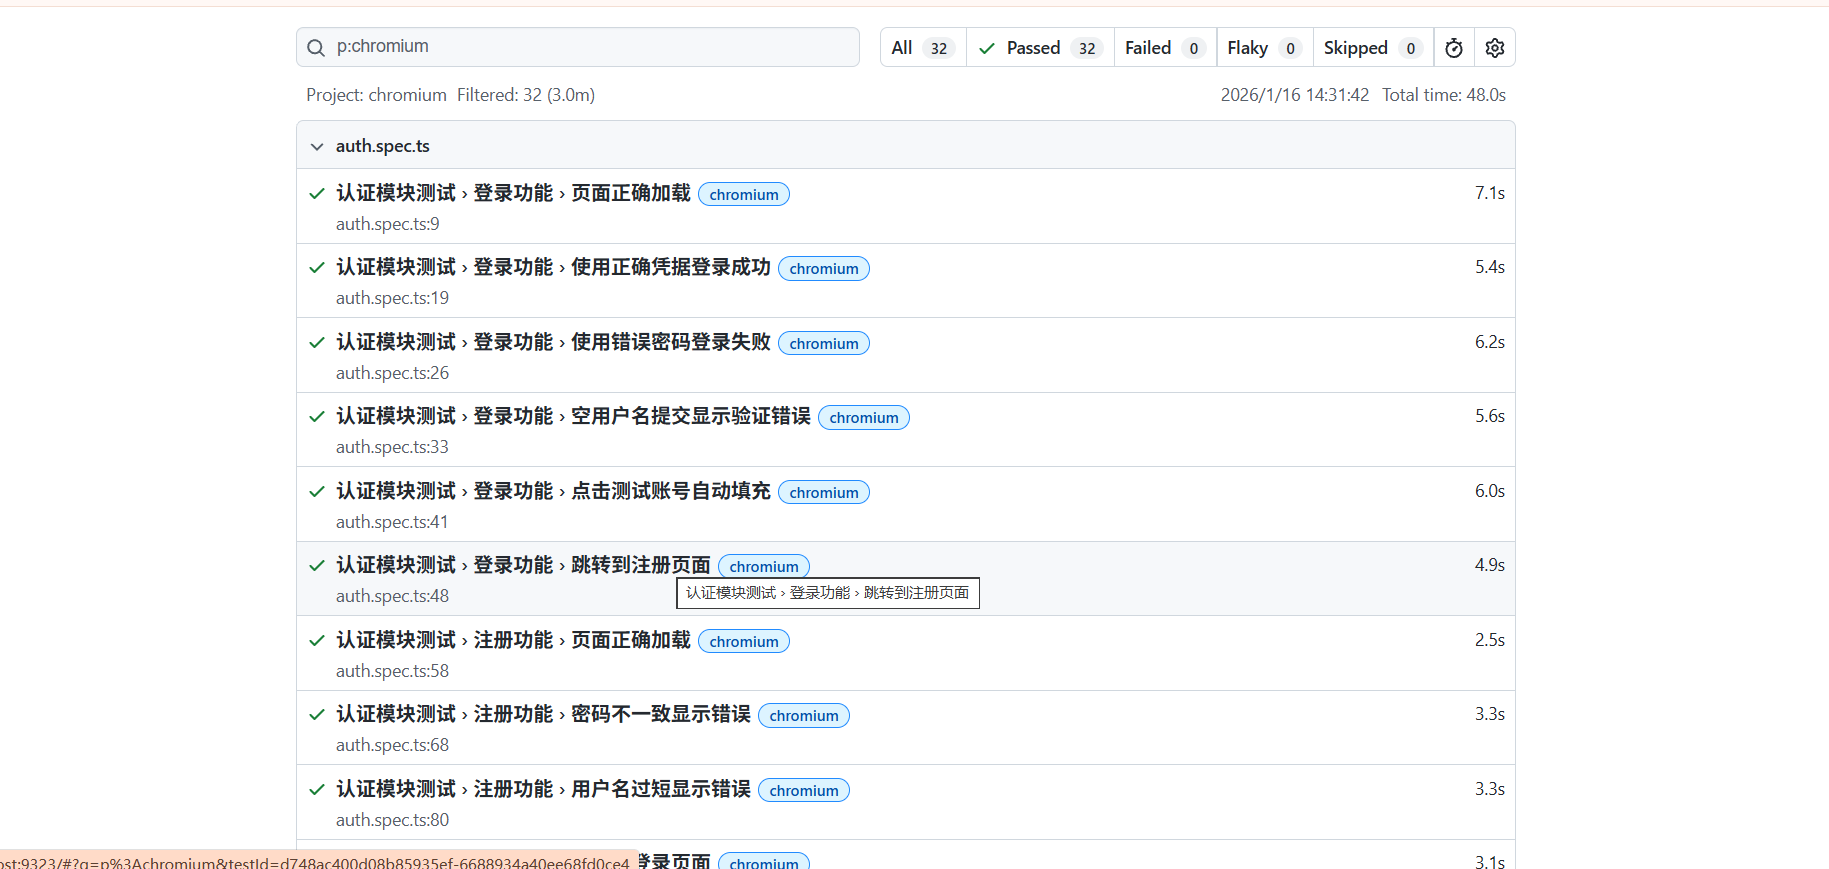Click the location text auth.spec.ts:80
Image resolution: width=1829 pixels, height=869 pixels.
click(392, 820)
